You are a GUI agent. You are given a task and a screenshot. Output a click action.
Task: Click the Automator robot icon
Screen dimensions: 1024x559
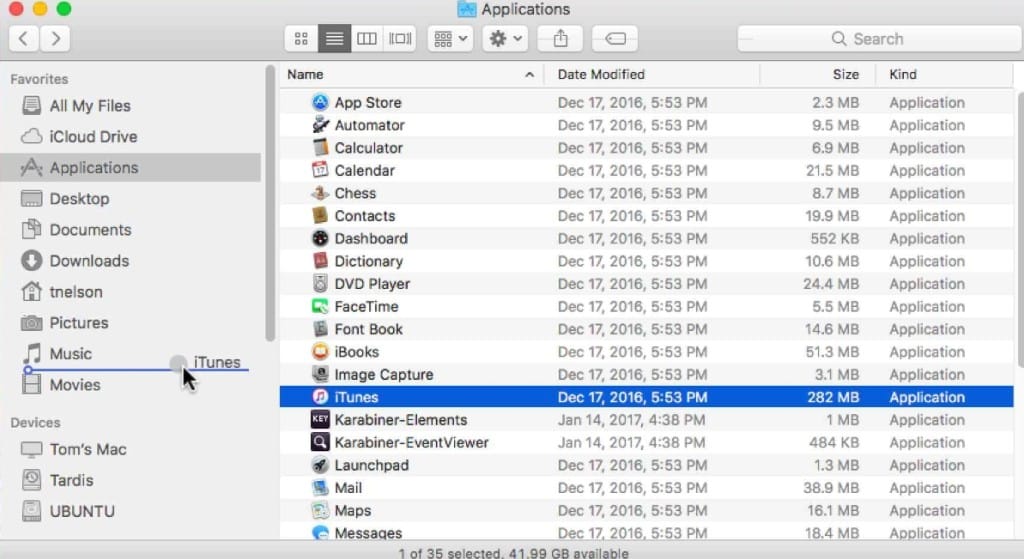coord(320,125)
